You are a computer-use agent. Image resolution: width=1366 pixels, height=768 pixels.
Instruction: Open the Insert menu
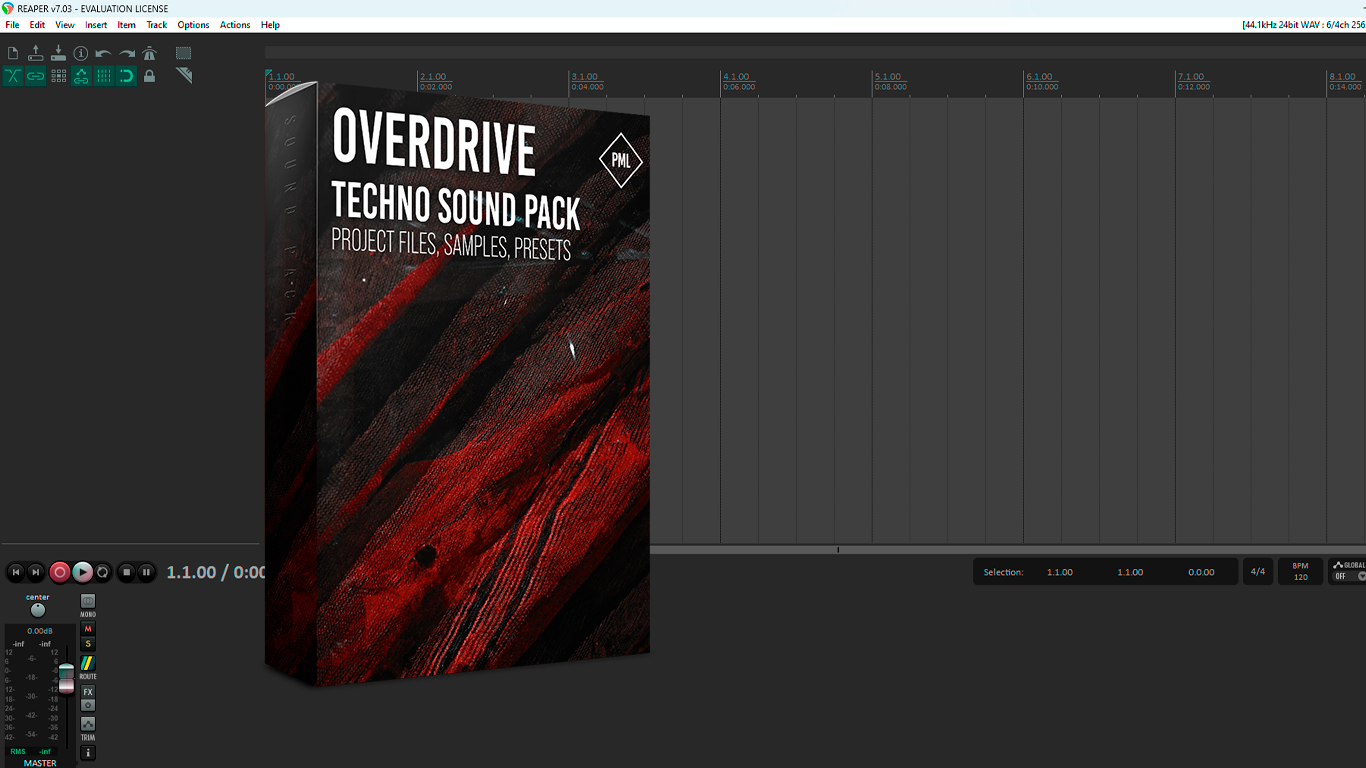pos(96,25)
